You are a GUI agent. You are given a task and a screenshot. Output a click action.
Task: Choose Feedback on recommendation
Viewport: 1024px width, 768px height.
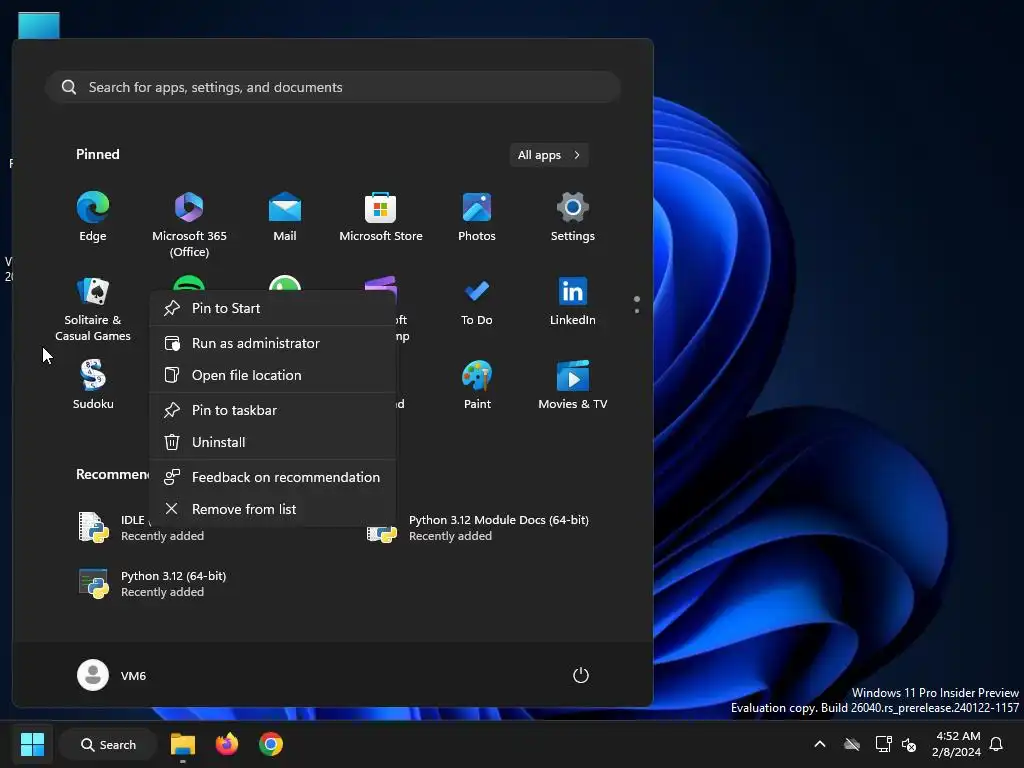[x=273, y=477]
